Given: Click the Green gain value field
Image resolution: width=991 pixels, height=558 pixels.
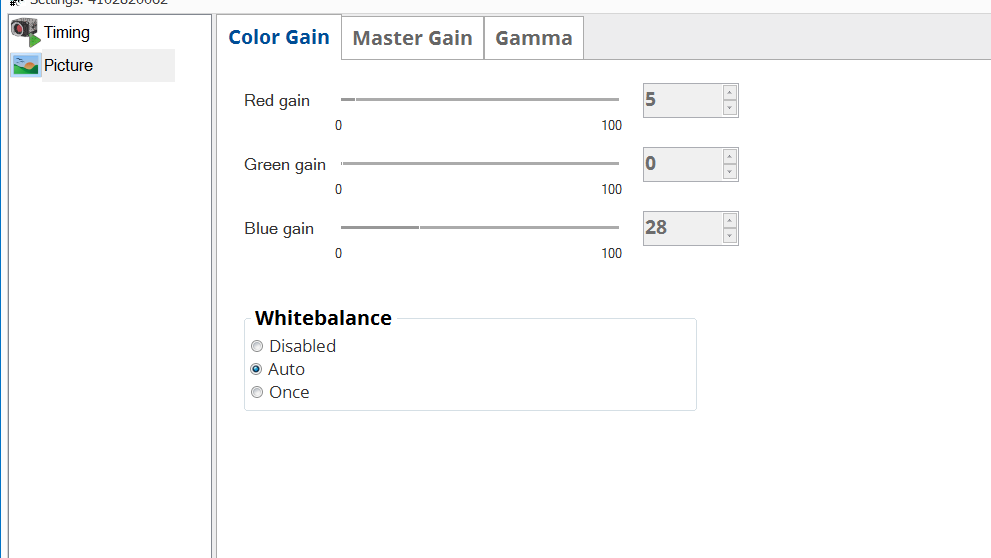Looking at the screenshot, I should 682,164.
